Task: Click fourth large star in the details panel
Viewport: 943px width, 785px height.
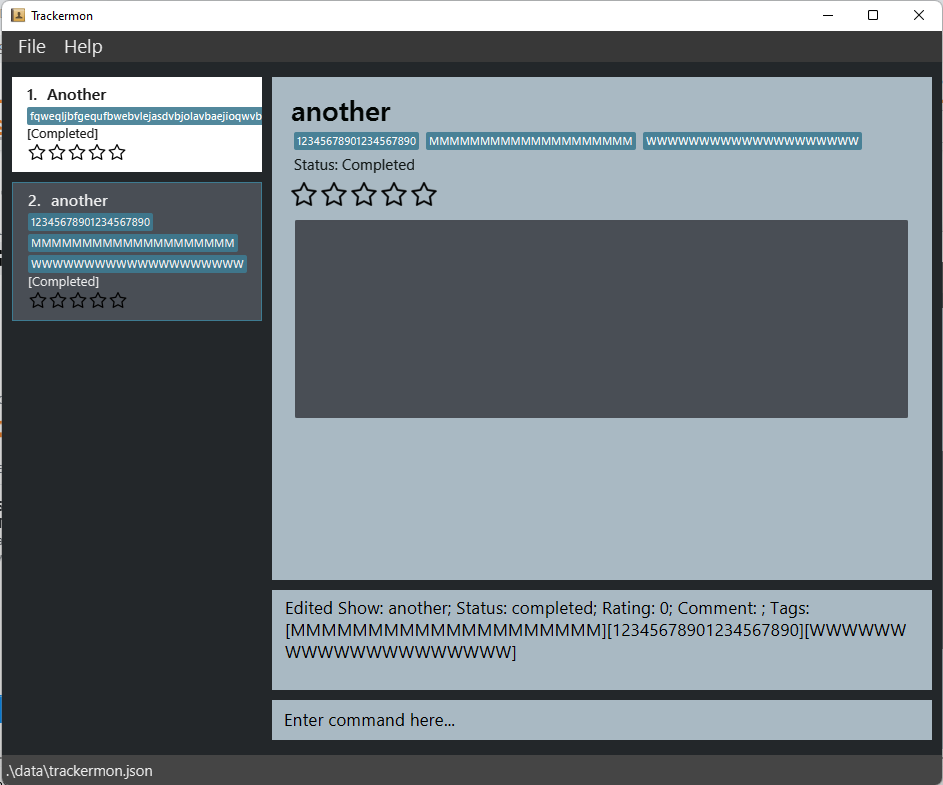Action: coord(394,194)
